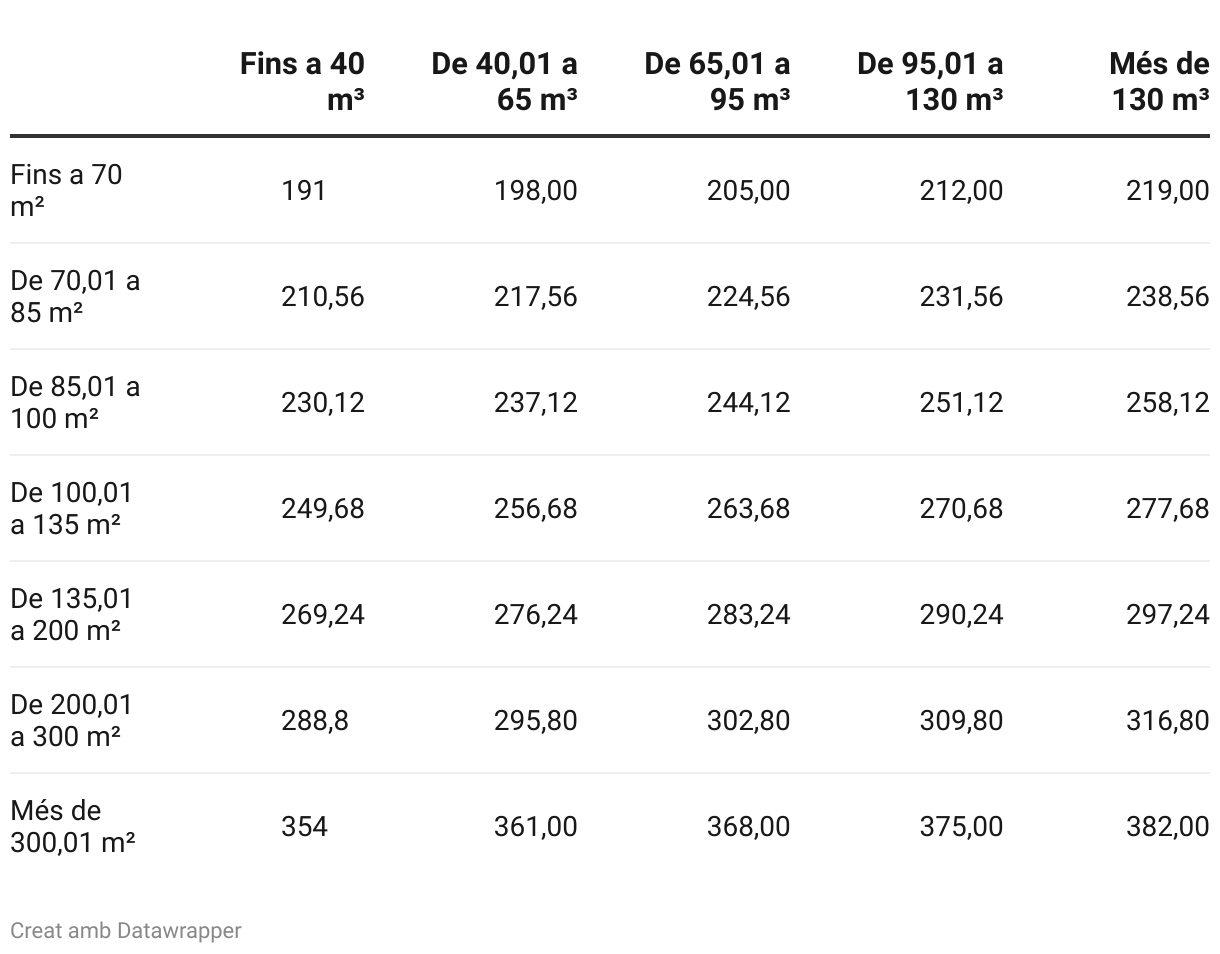Viewport: 1220px width, 954px height.
Task: Click the cell showing 244,12
Action: coord(748,402)
